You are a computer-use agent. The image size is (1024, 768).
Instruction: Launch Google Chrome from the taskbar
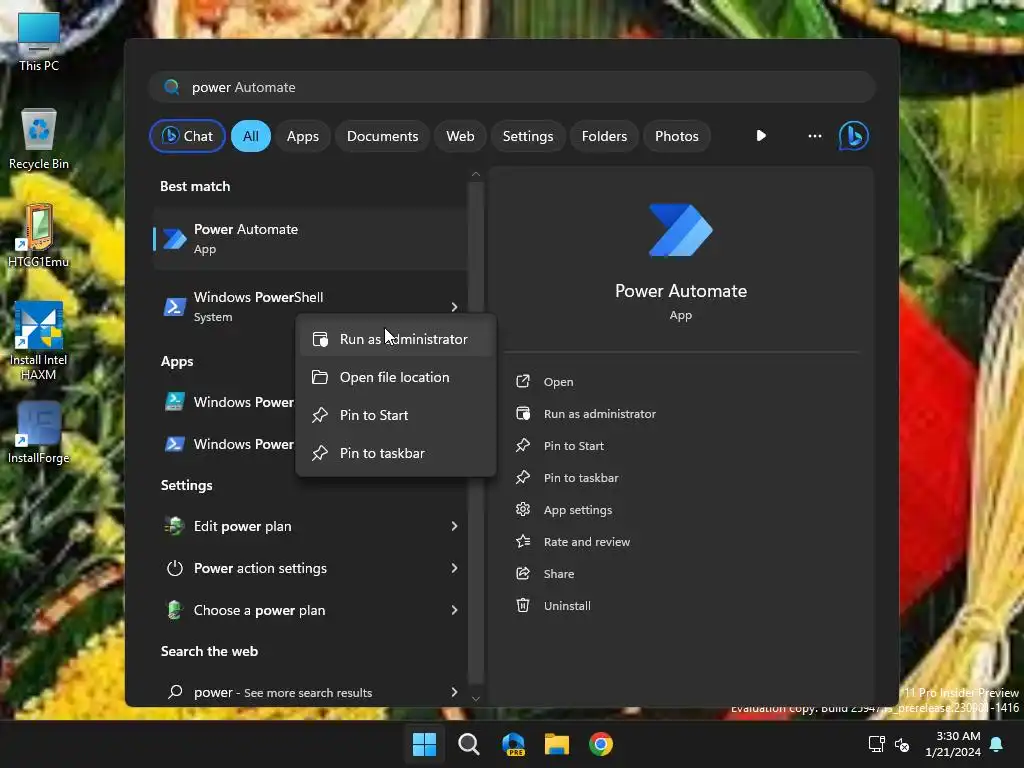pyautogui.click(x=601, y=744)
